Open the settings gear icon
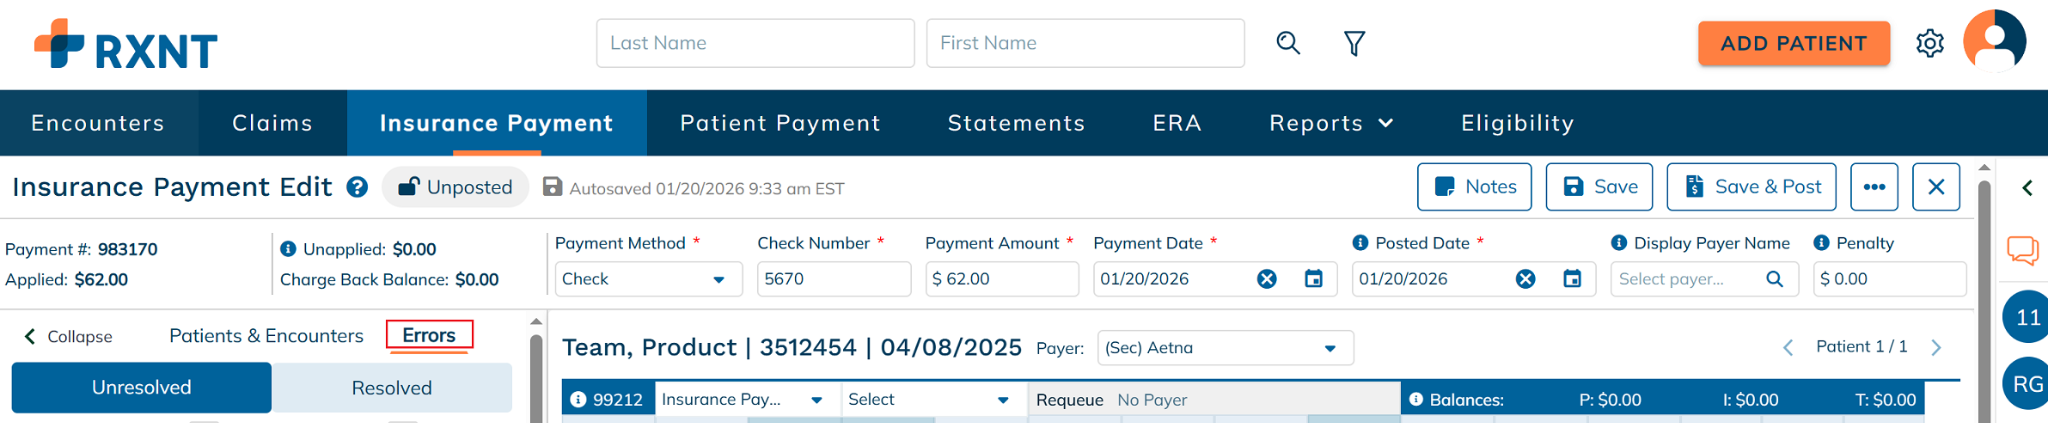Viewport: 2048px width, 423px height. tap(1930, 43)
